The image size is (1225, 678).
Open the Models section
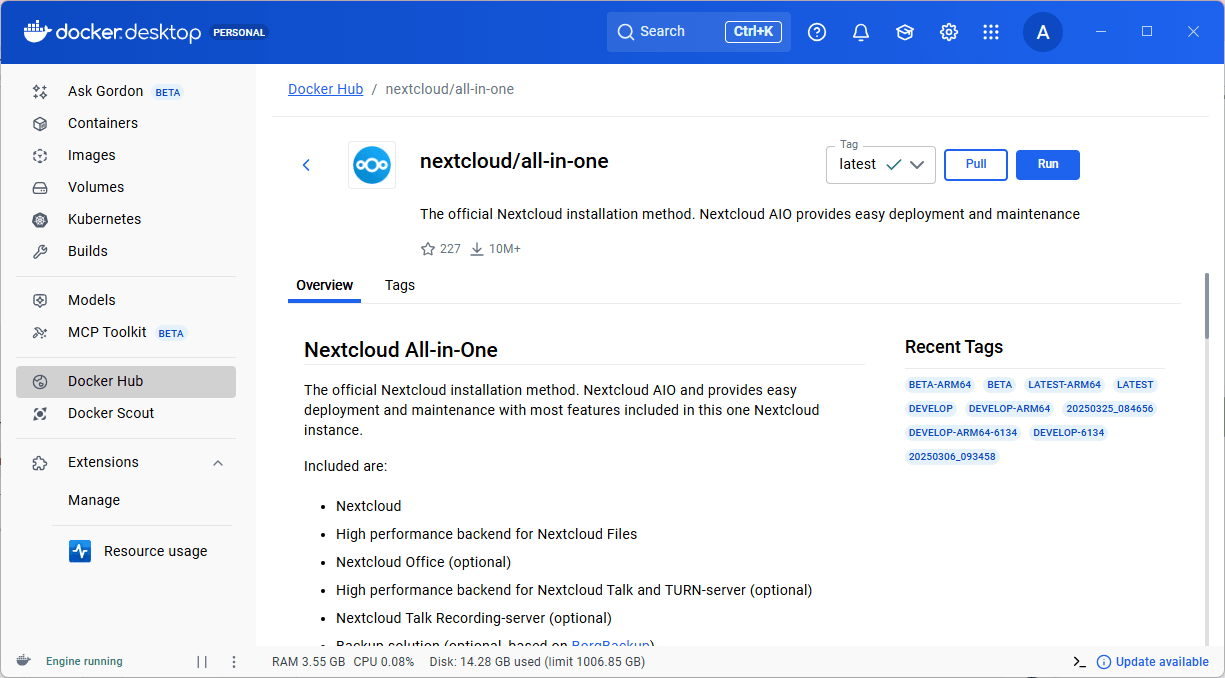coord(90,299)
